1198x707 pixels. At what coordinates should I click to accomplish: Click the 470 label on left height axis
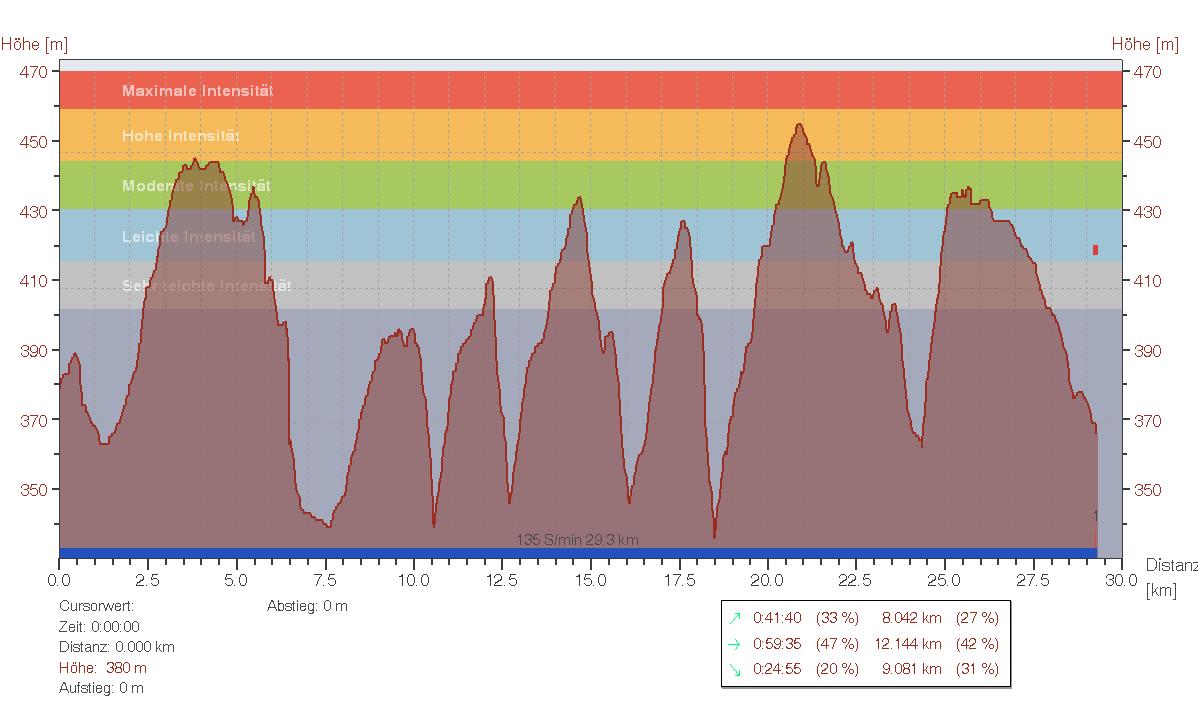tap(34, 73)
